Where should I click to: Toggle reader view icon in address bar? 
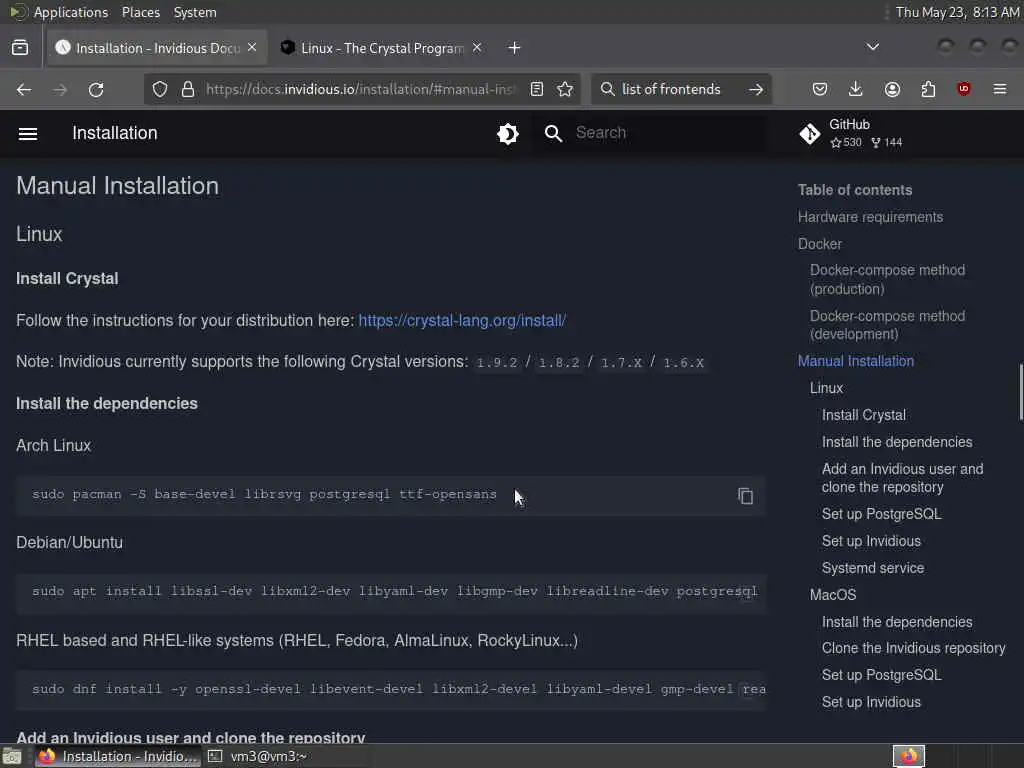[x=537, y=89]
